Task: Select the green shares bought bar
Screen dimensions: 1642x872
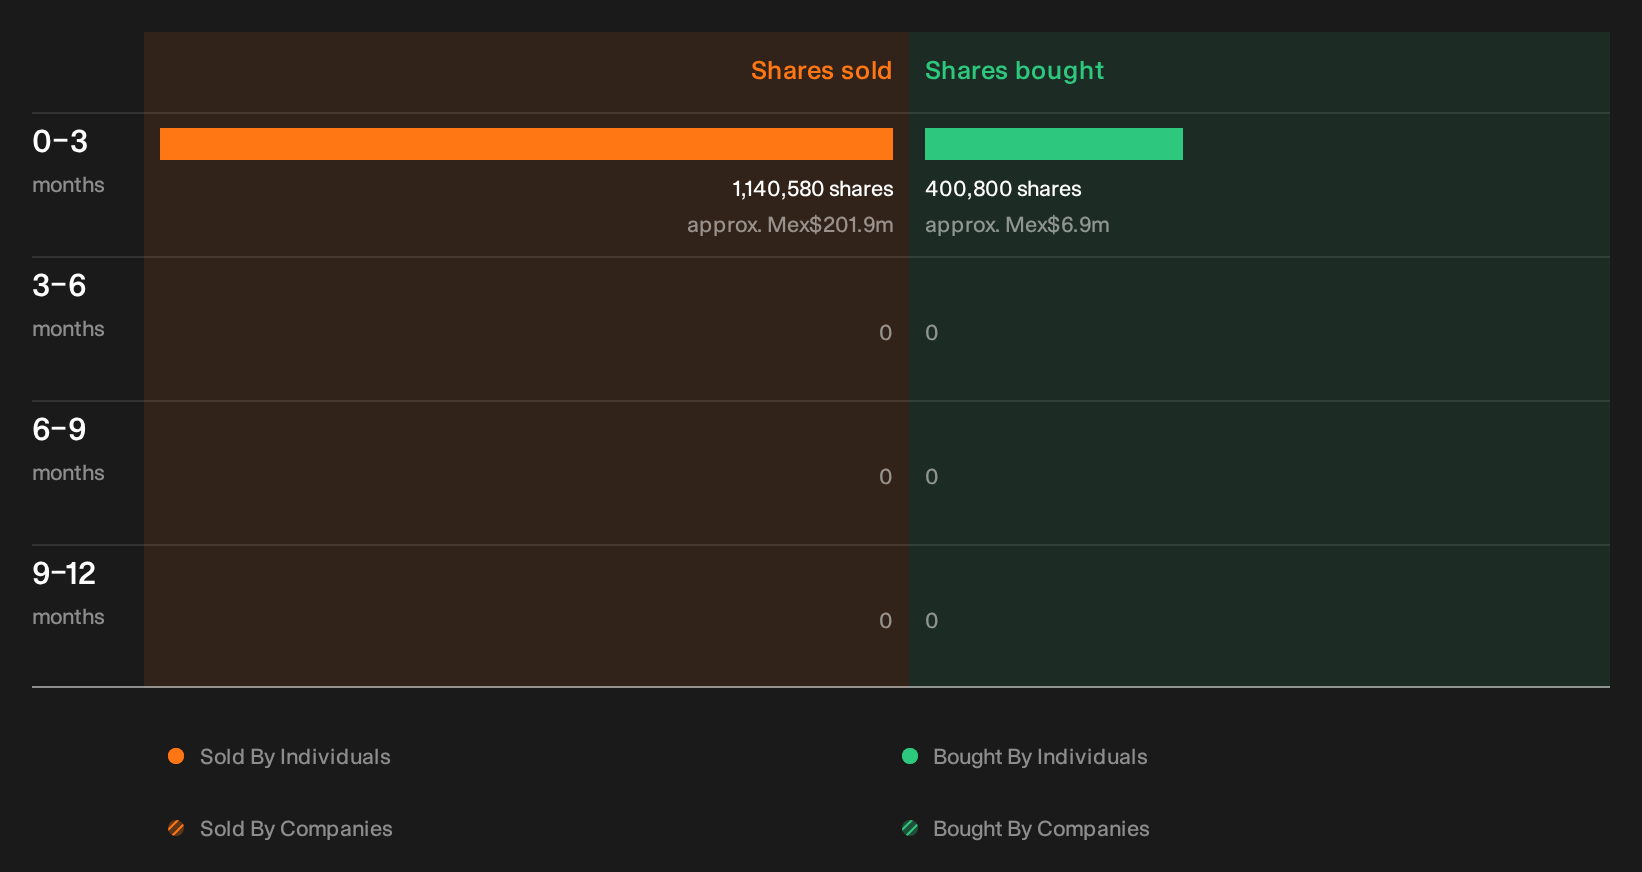Action: click(x=1054, y=144)
